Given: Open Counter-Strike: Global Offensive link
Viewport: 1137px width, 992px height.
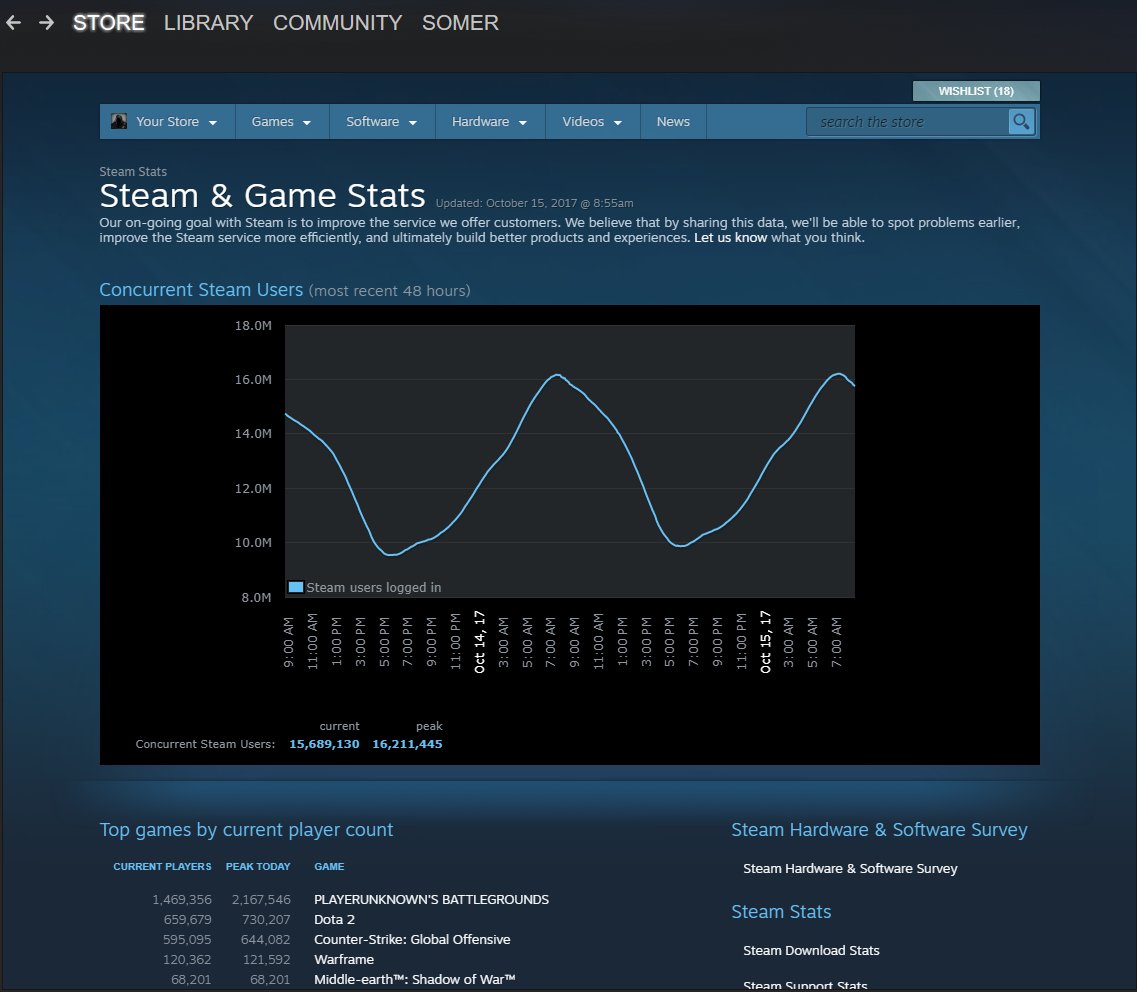Looking at the screenshot, I should point(412,939).
